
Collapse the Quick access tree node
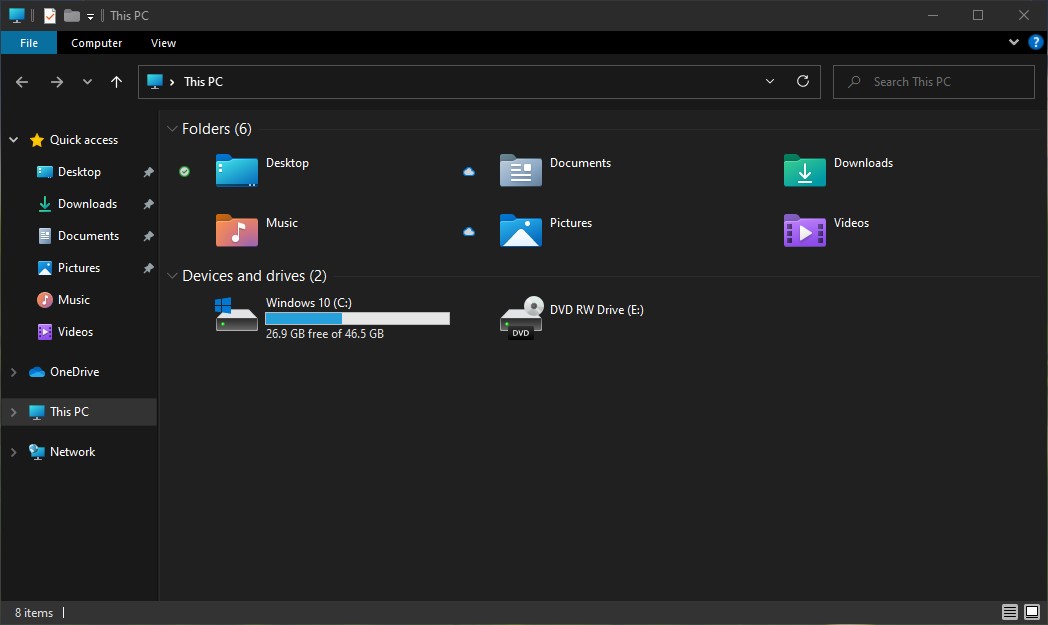pos(13,140)
